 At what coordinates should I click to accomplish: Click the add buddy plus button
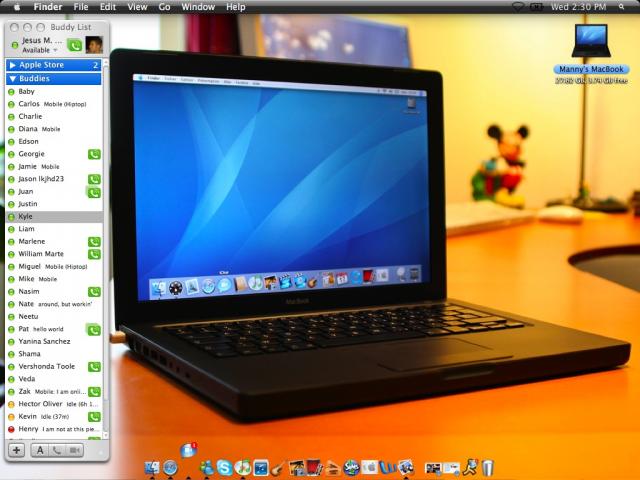[16, 450]
